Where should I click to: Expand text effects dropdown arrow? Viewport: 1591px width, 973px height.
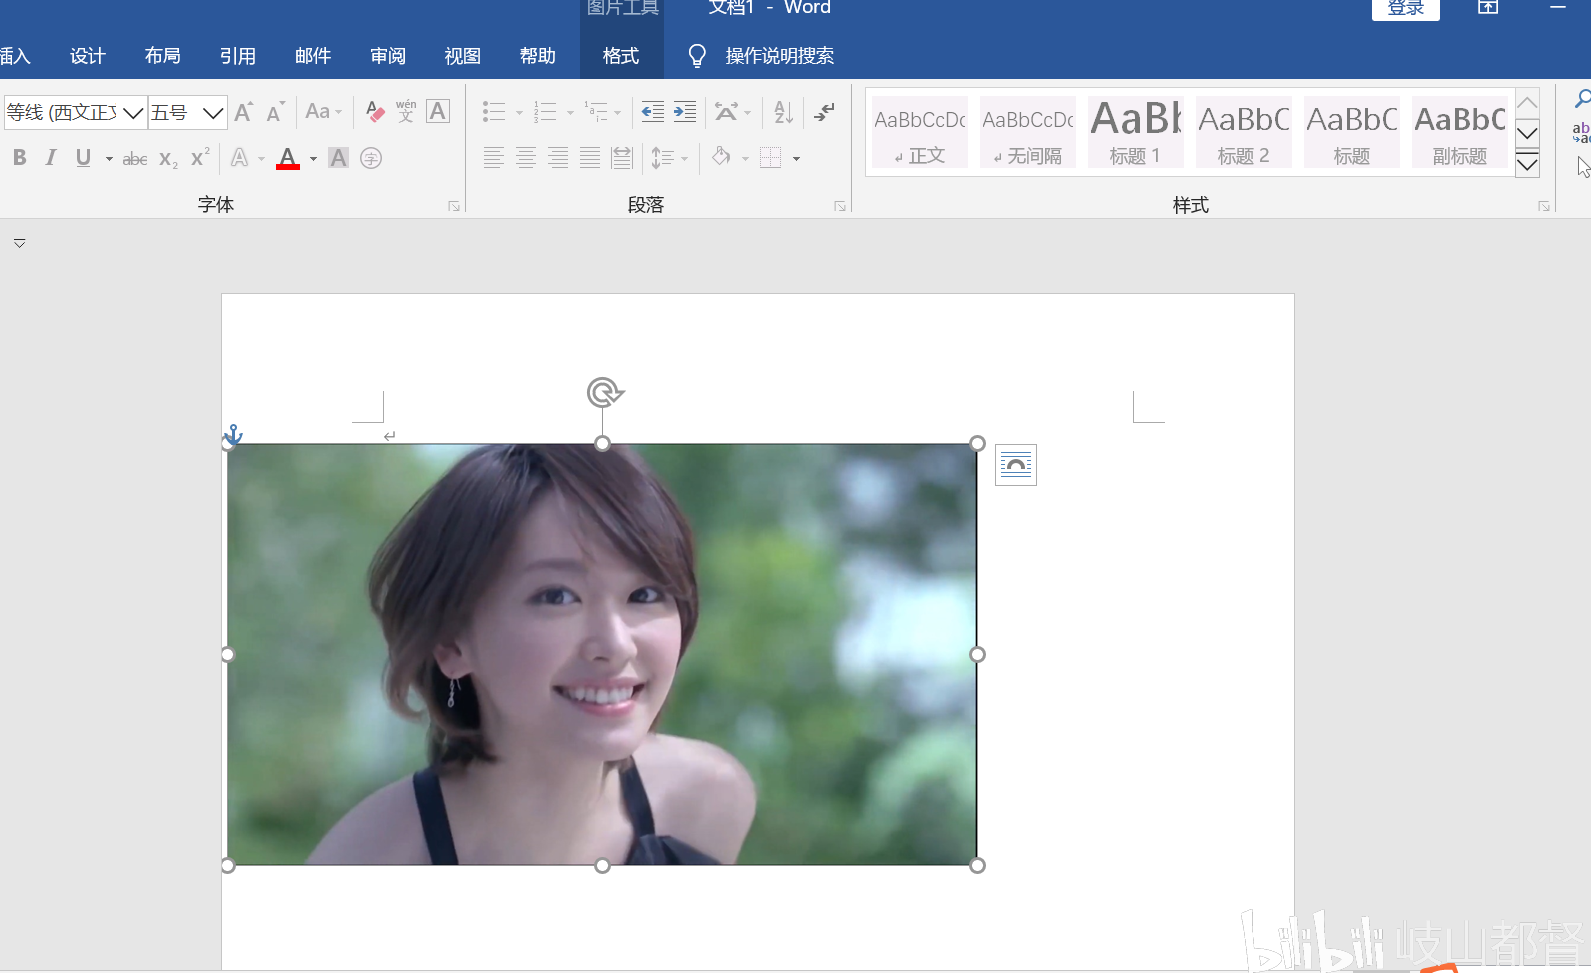pos(261,159)
